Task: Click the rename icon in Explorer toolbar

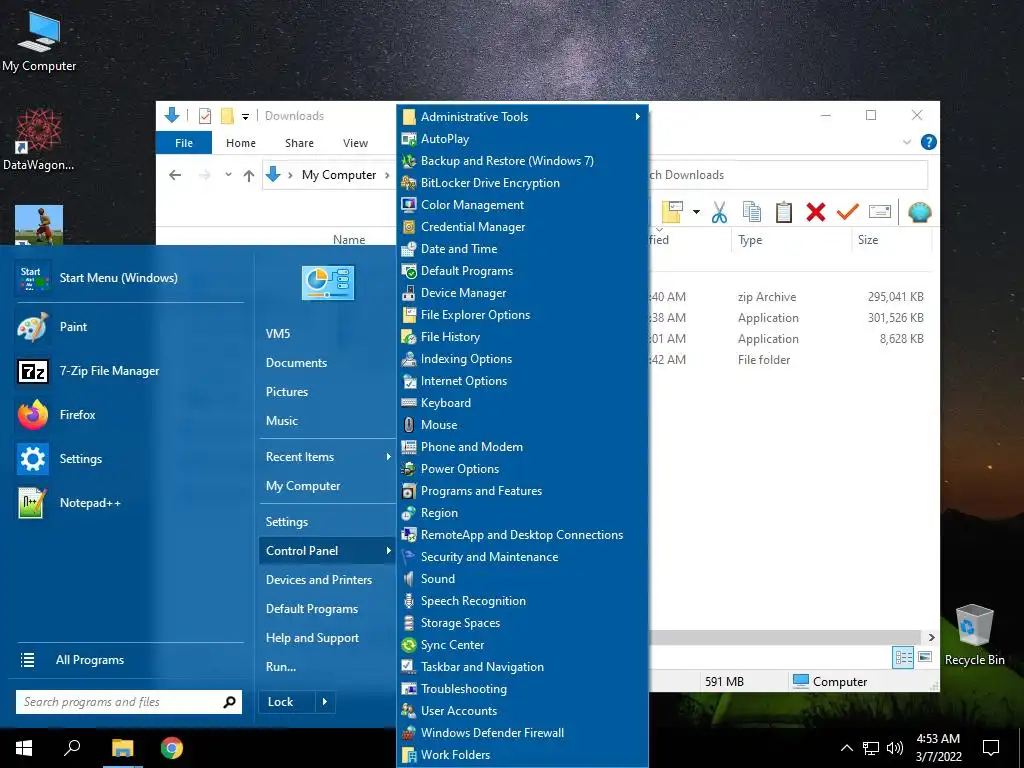Action: [880, 212]
